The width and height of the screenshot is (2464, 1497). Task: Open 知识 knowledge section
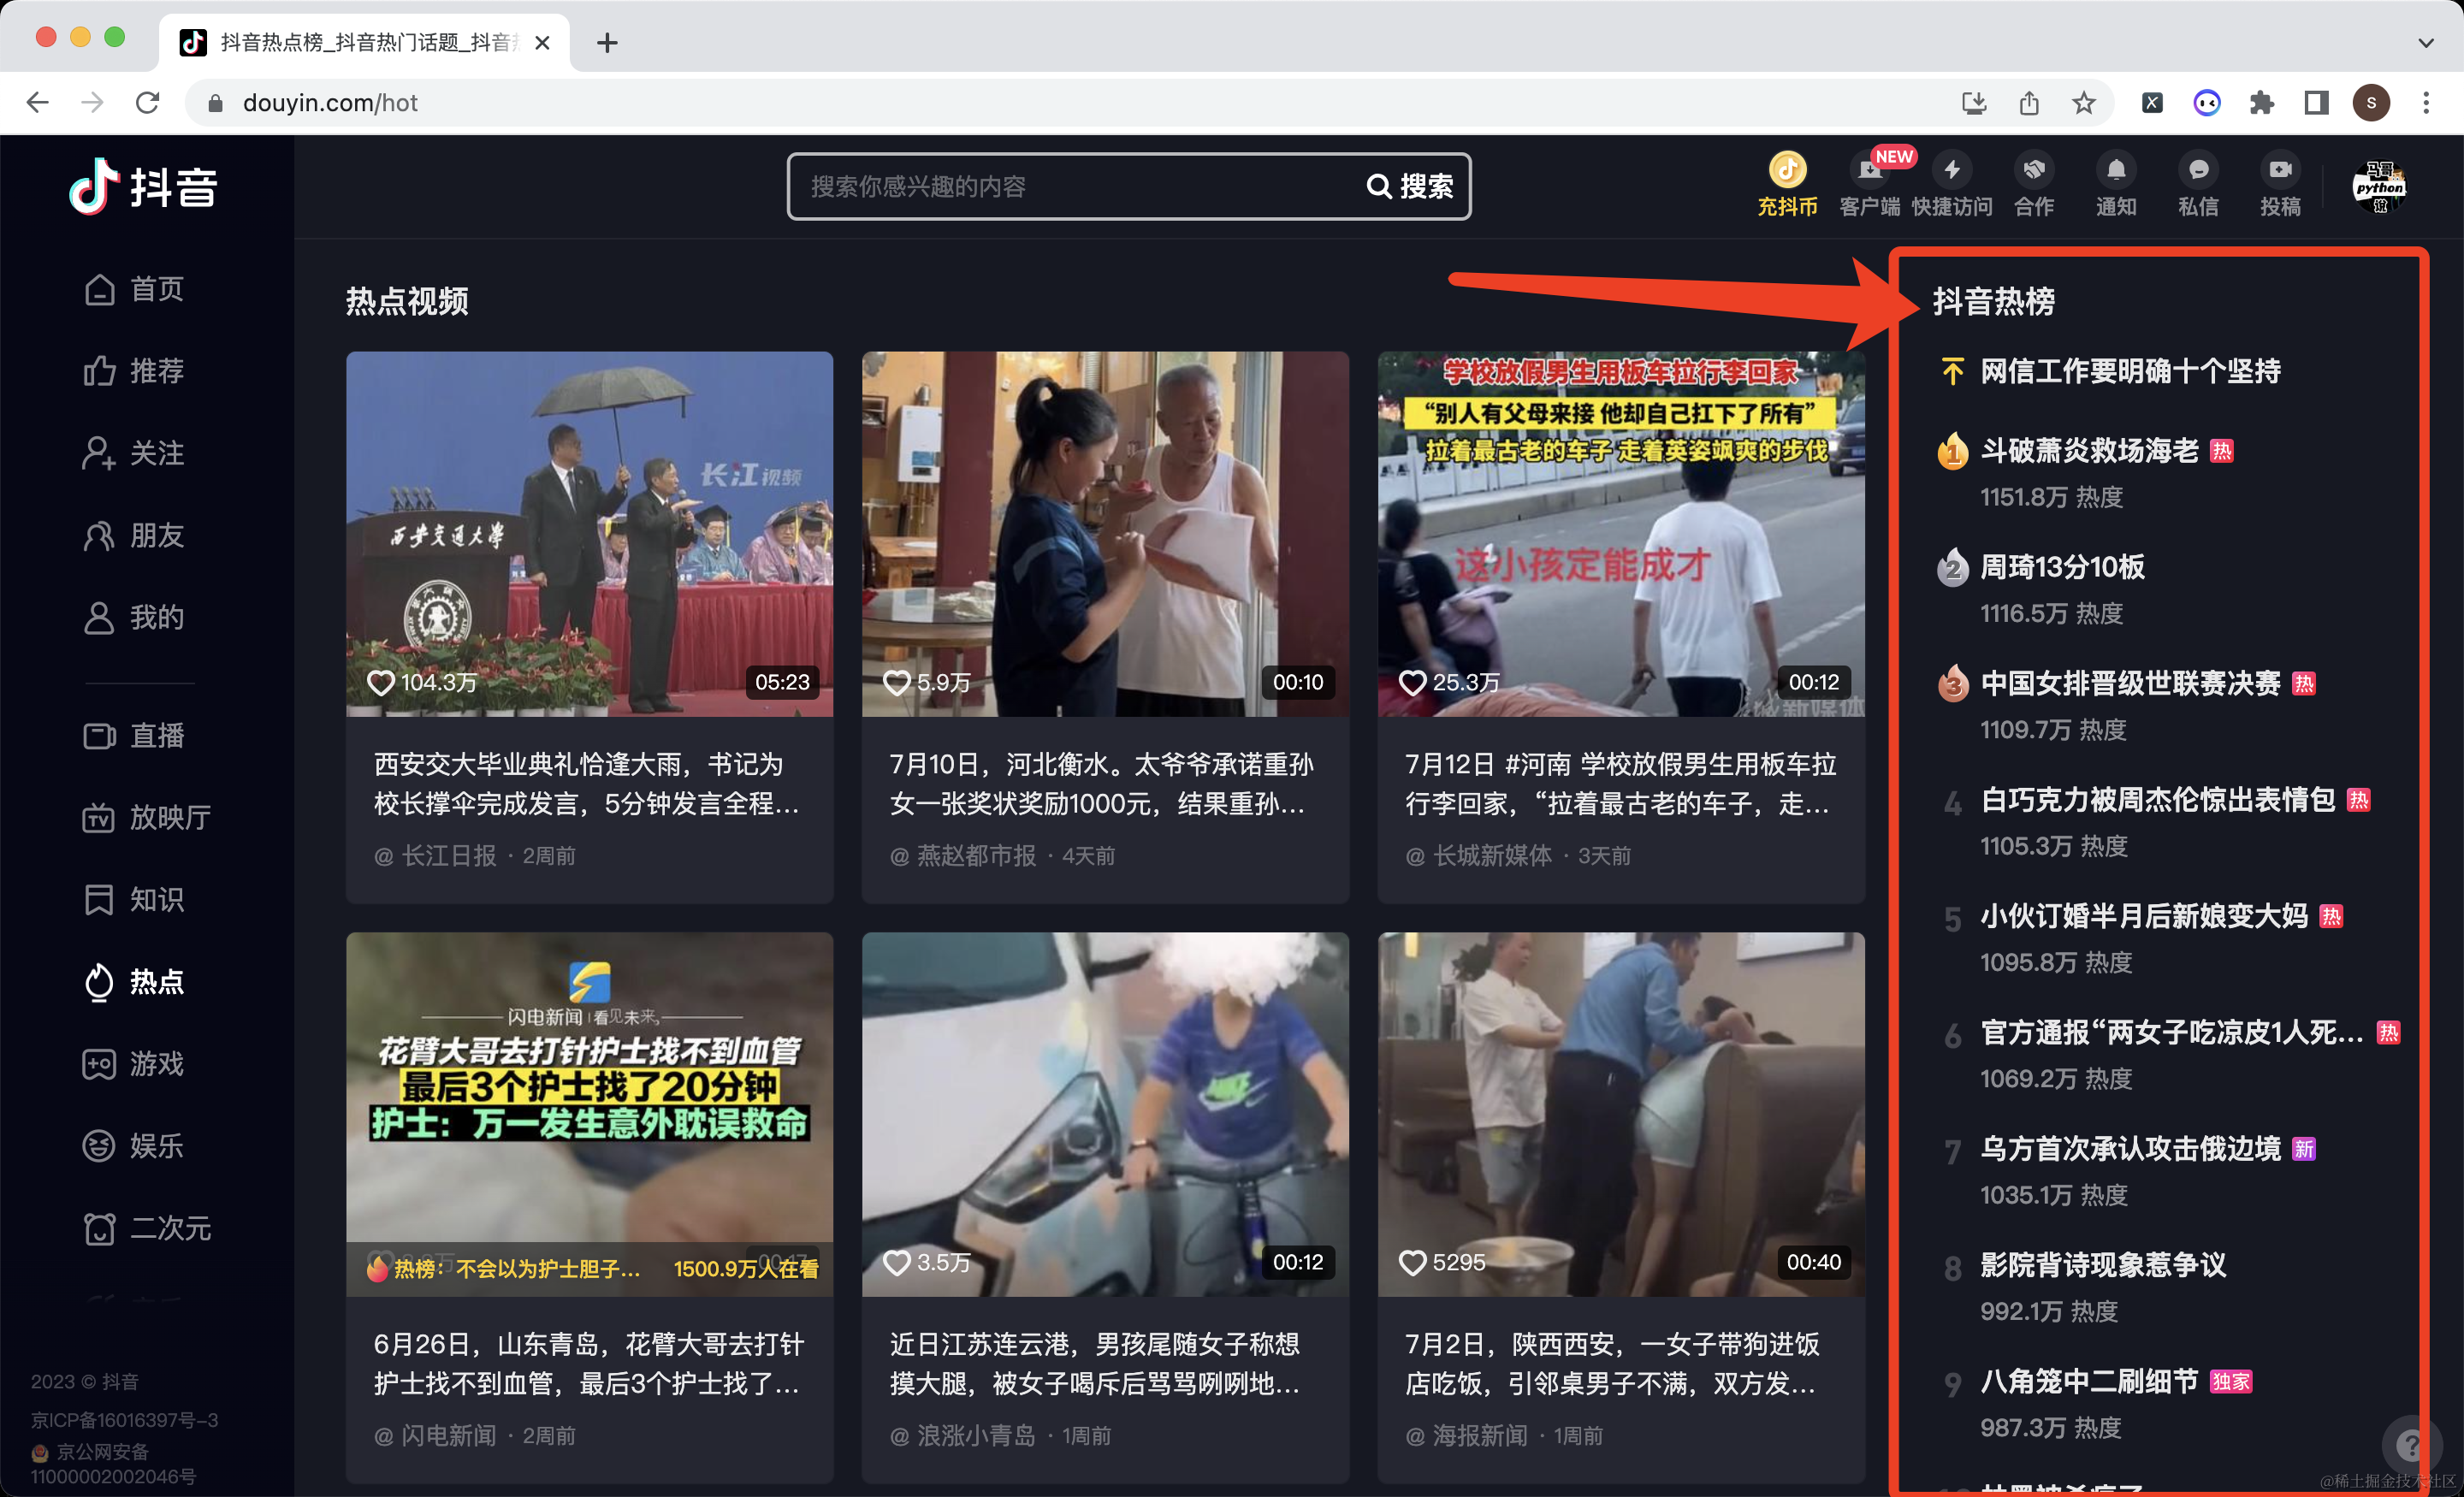pyautogui.click(x=134, y=900)
